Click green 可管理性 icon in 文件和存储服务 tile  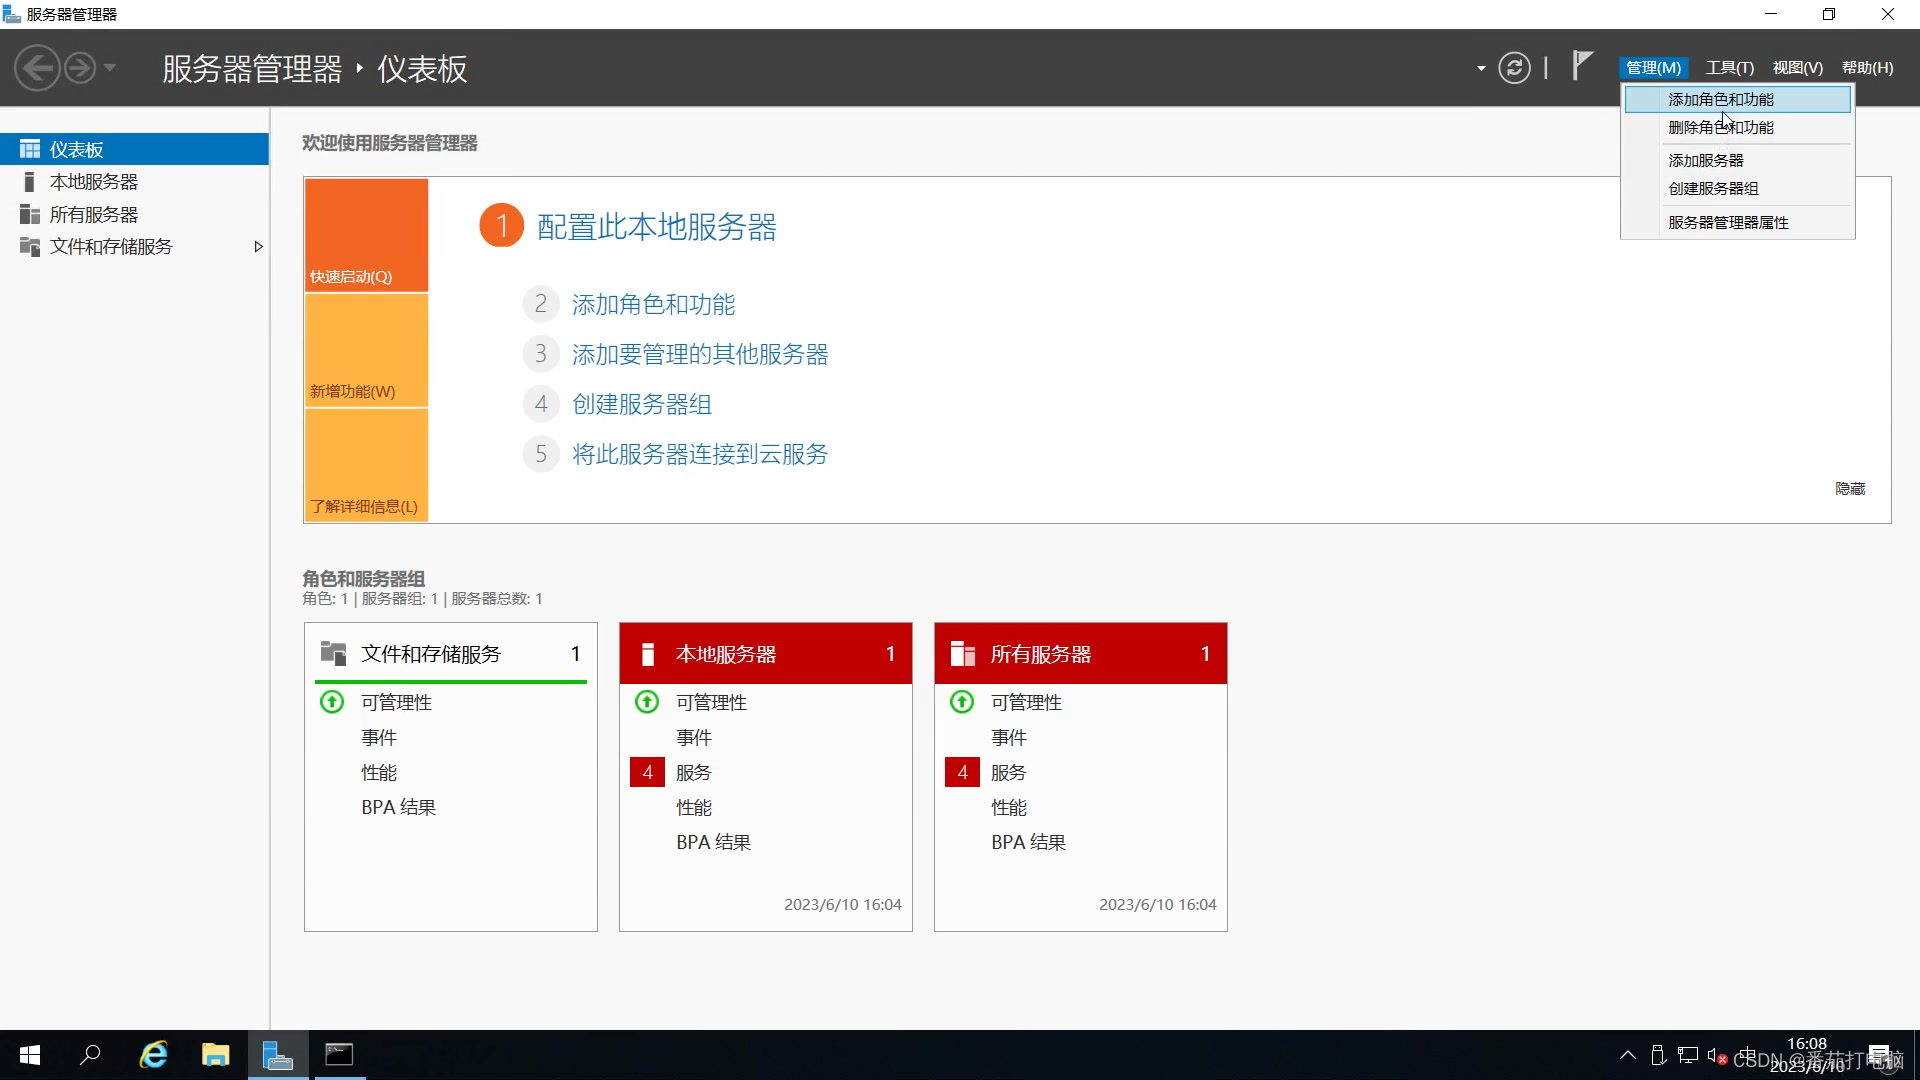coord(332,702)
